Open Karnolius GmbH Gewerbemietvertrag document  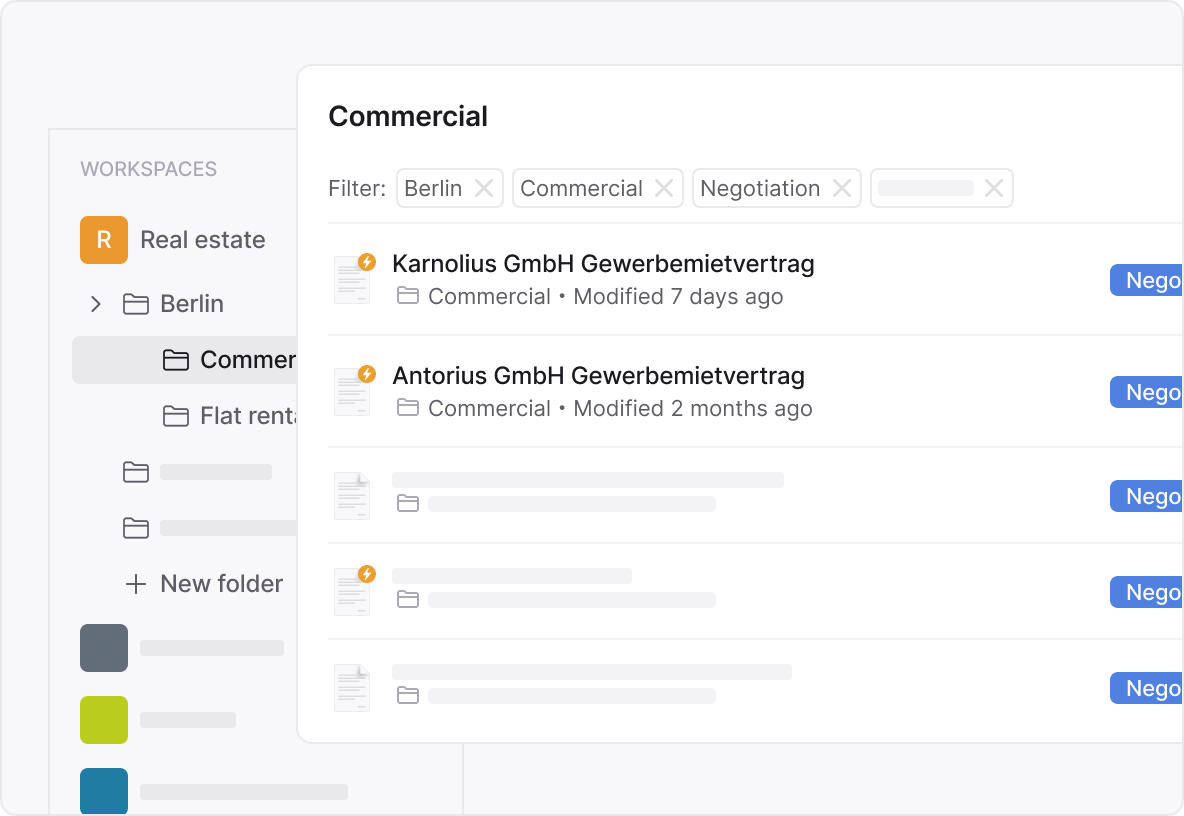click(x=602, y=263)
